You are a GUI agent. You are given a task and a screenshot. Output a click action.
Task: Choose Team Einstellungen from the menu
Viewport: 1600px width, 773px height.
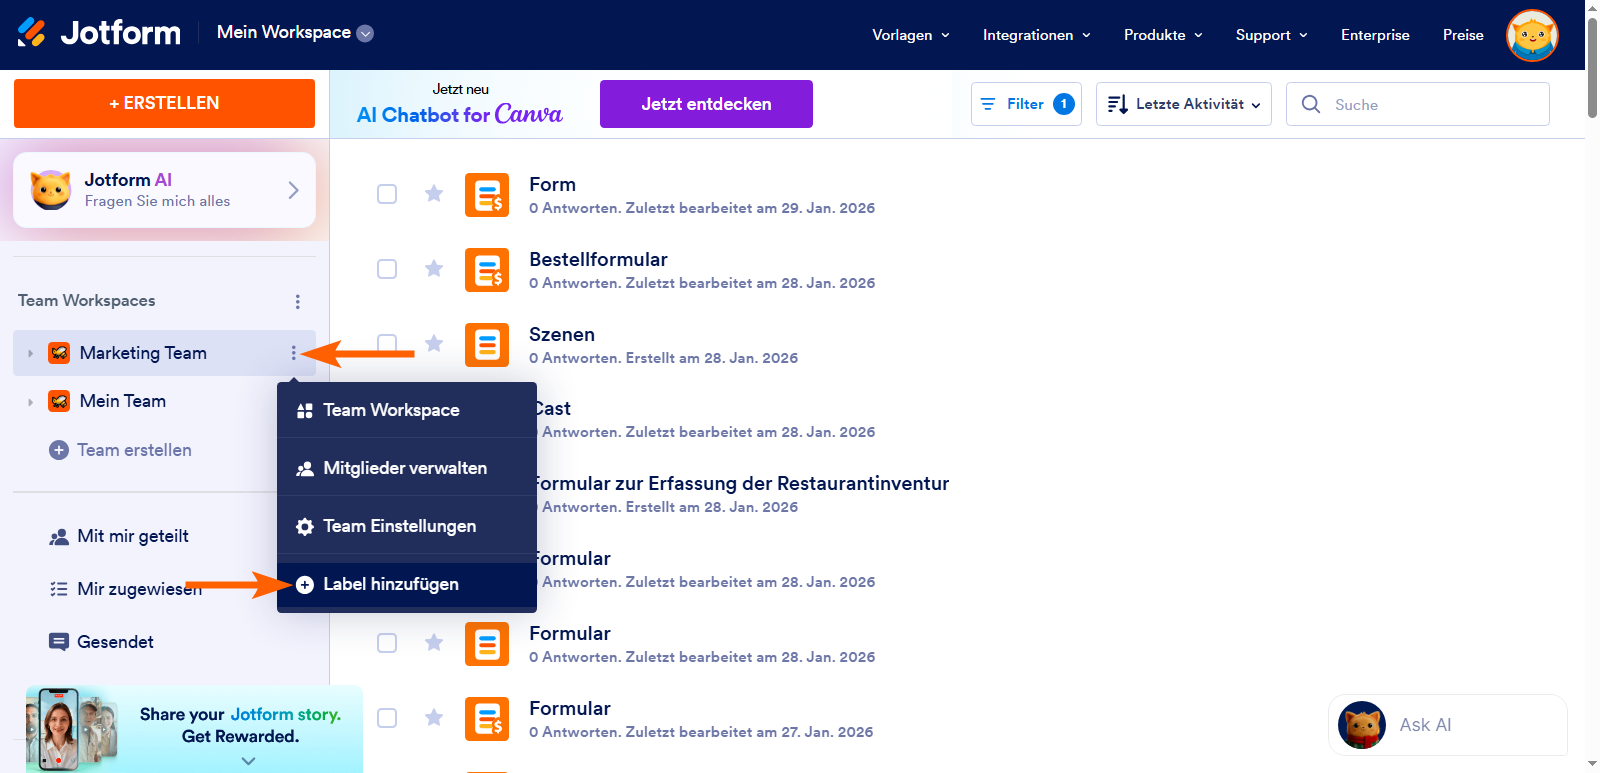(407, 526)
